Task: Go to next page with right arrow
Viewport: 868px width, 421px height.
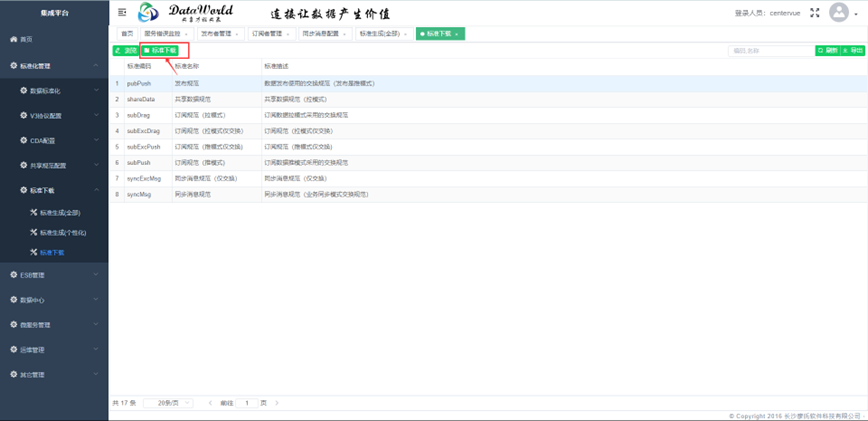Action: coord(277,403)
